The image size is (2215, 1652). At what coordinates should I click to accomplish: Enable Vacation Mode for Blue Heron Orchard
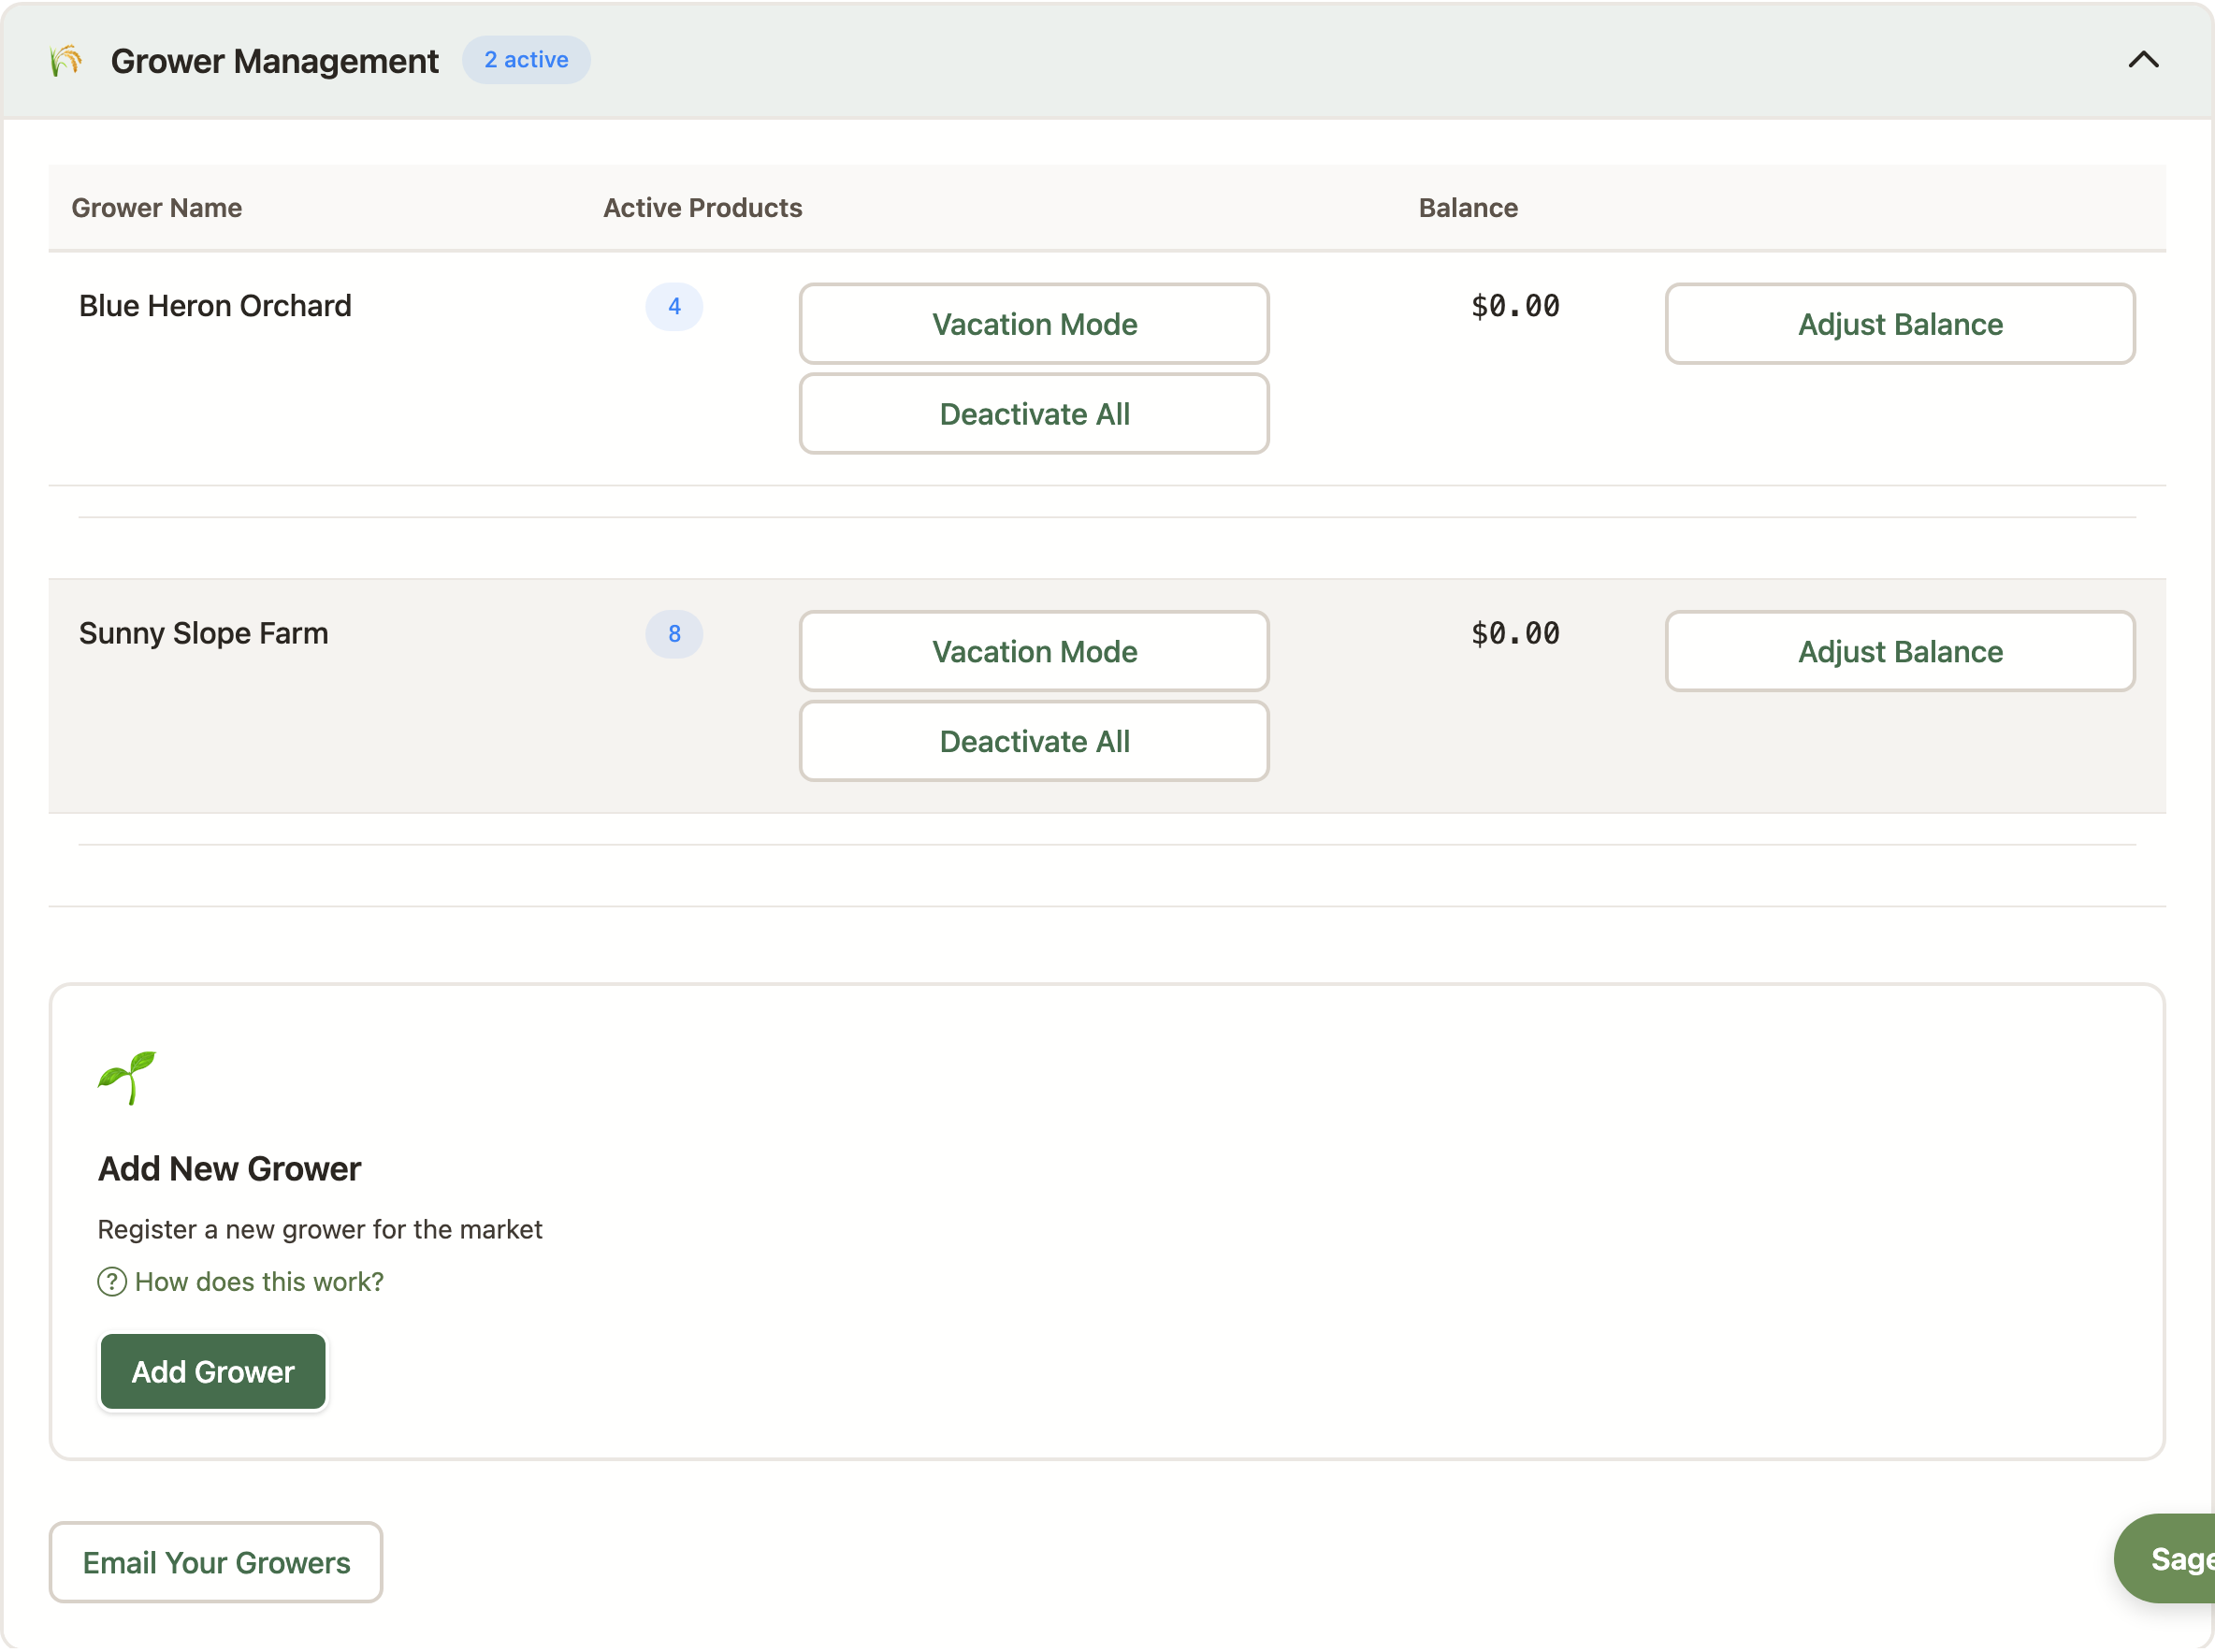pyautogui.click(x=1034, y=324)
